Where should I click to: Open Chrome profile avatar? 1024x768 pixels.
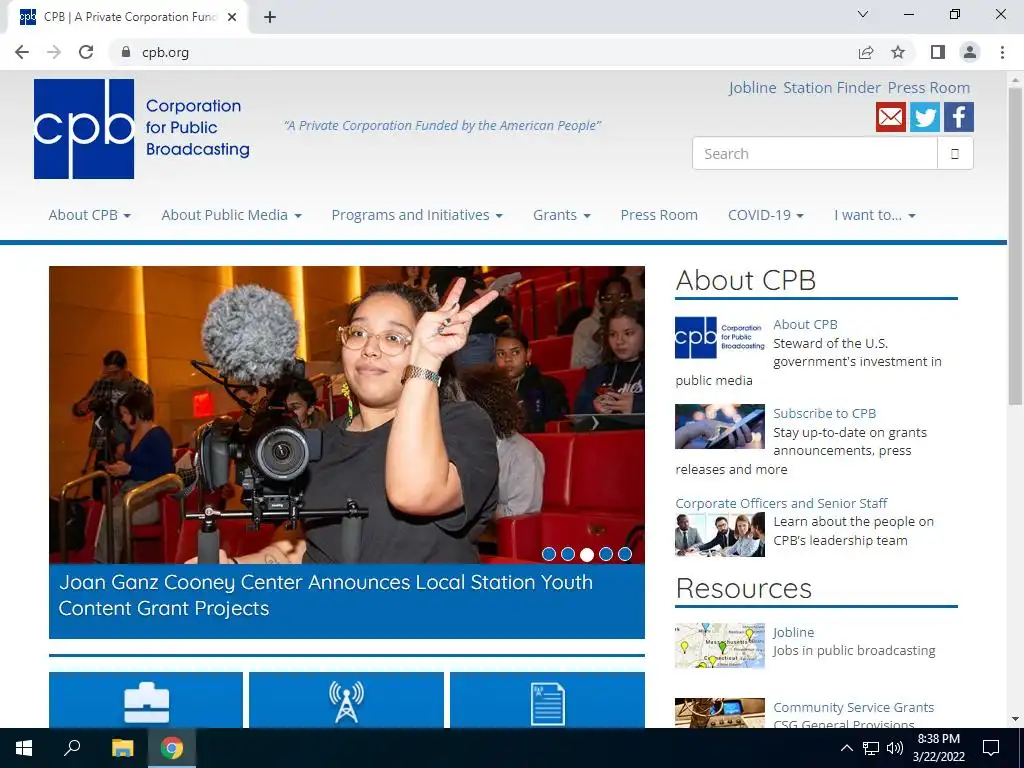[970, 52]
